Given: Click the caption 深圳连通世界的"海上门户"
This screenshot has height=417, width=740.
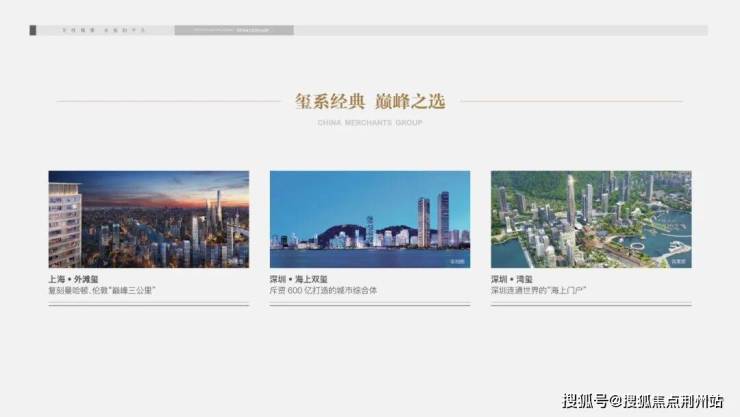Looking at the screenshot, I should (538, 291).
